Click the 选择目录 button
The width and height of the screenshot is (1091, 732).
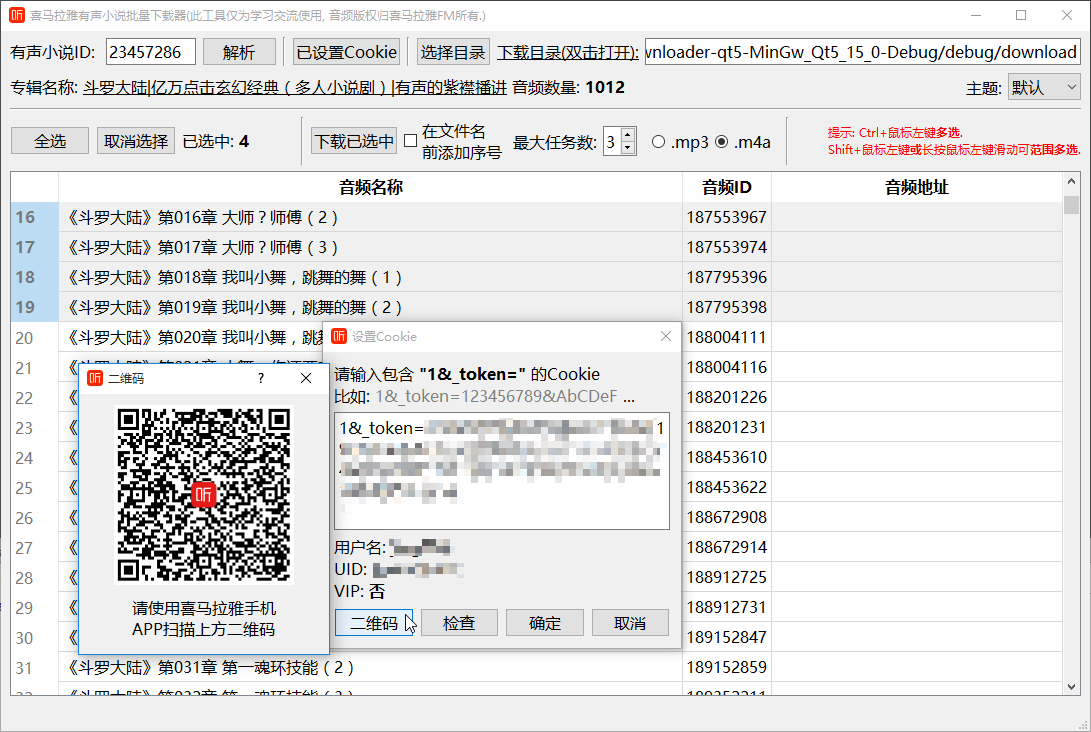(x=453, y=52)
